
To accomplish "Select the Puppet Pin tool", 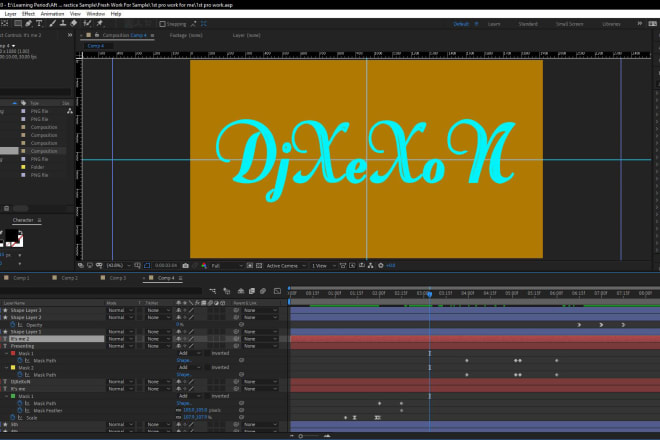I will (100, 24).
